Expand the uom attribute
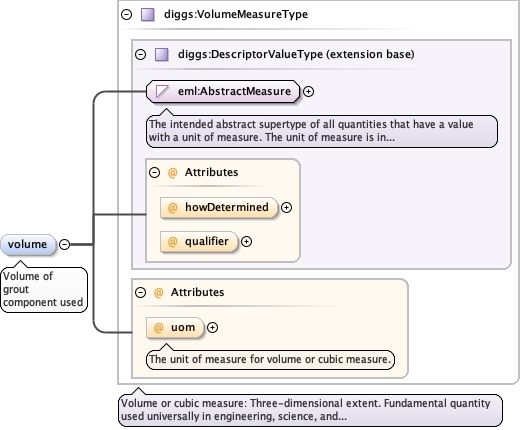This screenshot has height=430, width=521. pos(212,328)
